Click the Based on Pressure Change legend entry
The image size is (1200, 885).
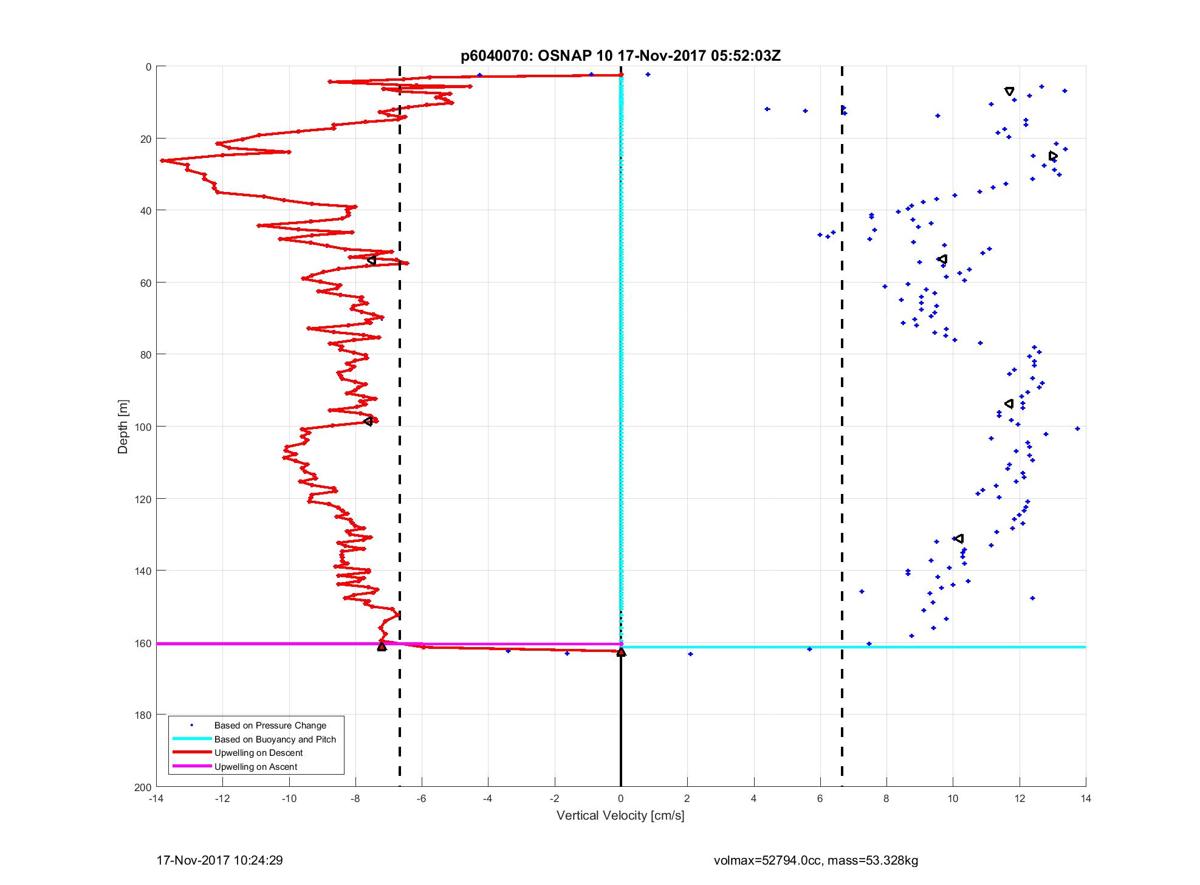click(270, 725)
